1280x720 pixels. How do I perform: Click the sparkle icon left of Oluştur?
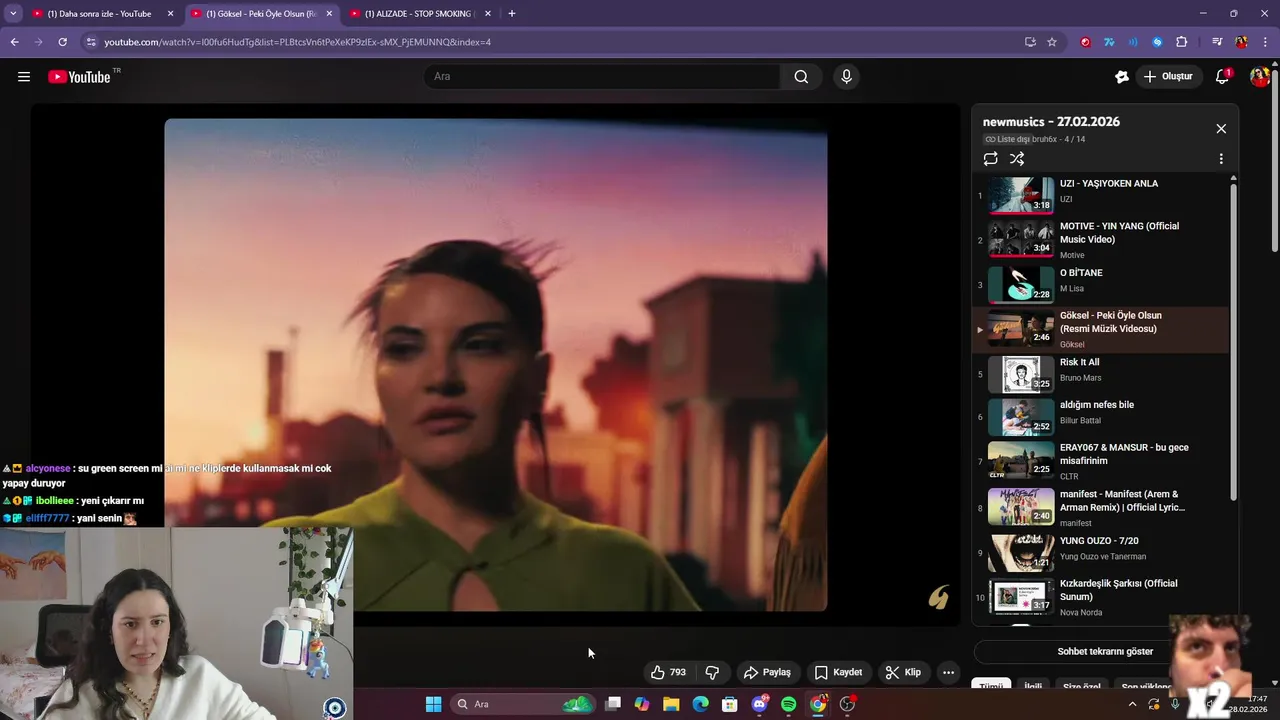1121,76
